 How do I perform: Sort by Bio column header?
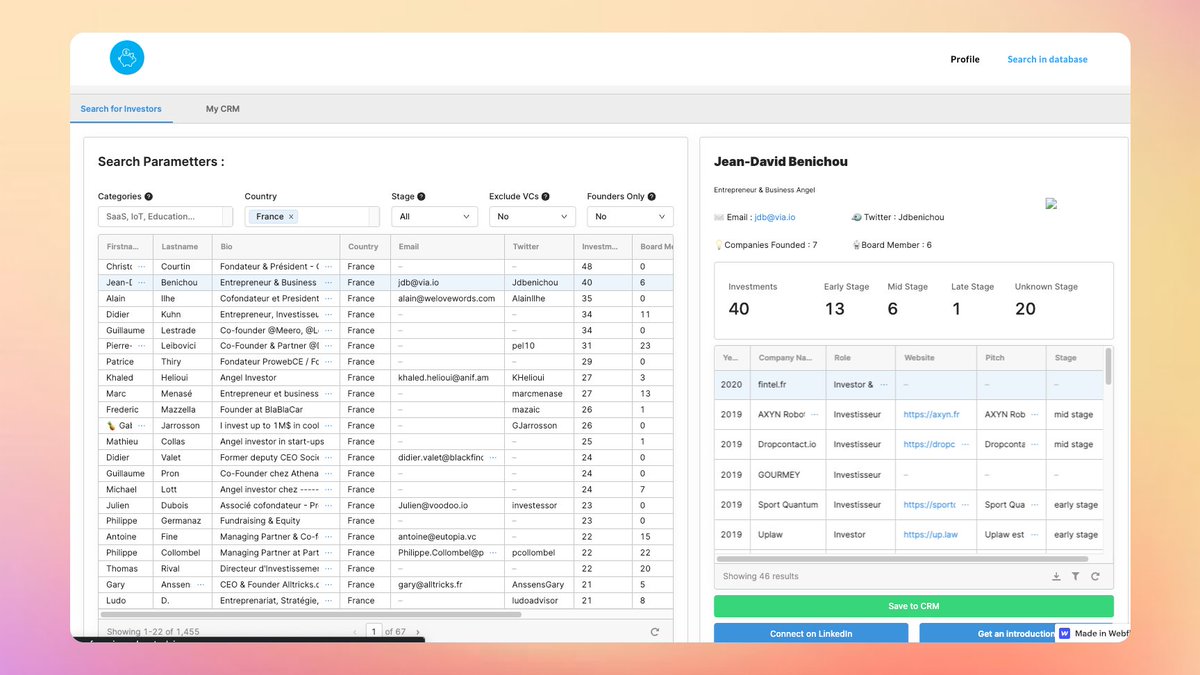276,246
